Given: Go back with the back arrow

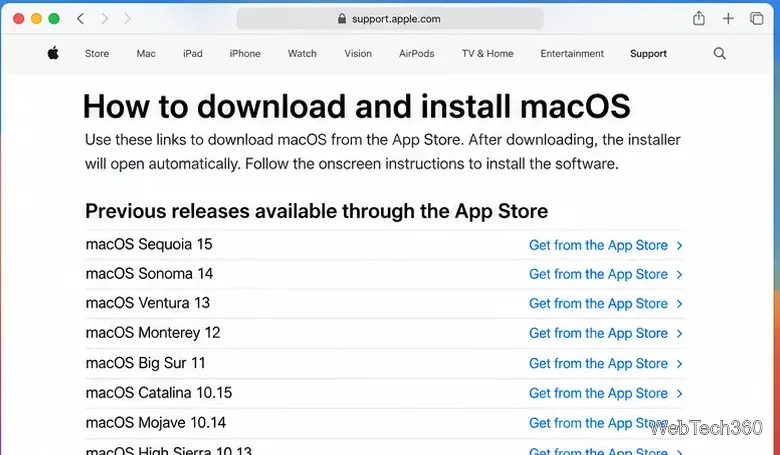Looking at the screenshot, I should click(x=81, y=19).
